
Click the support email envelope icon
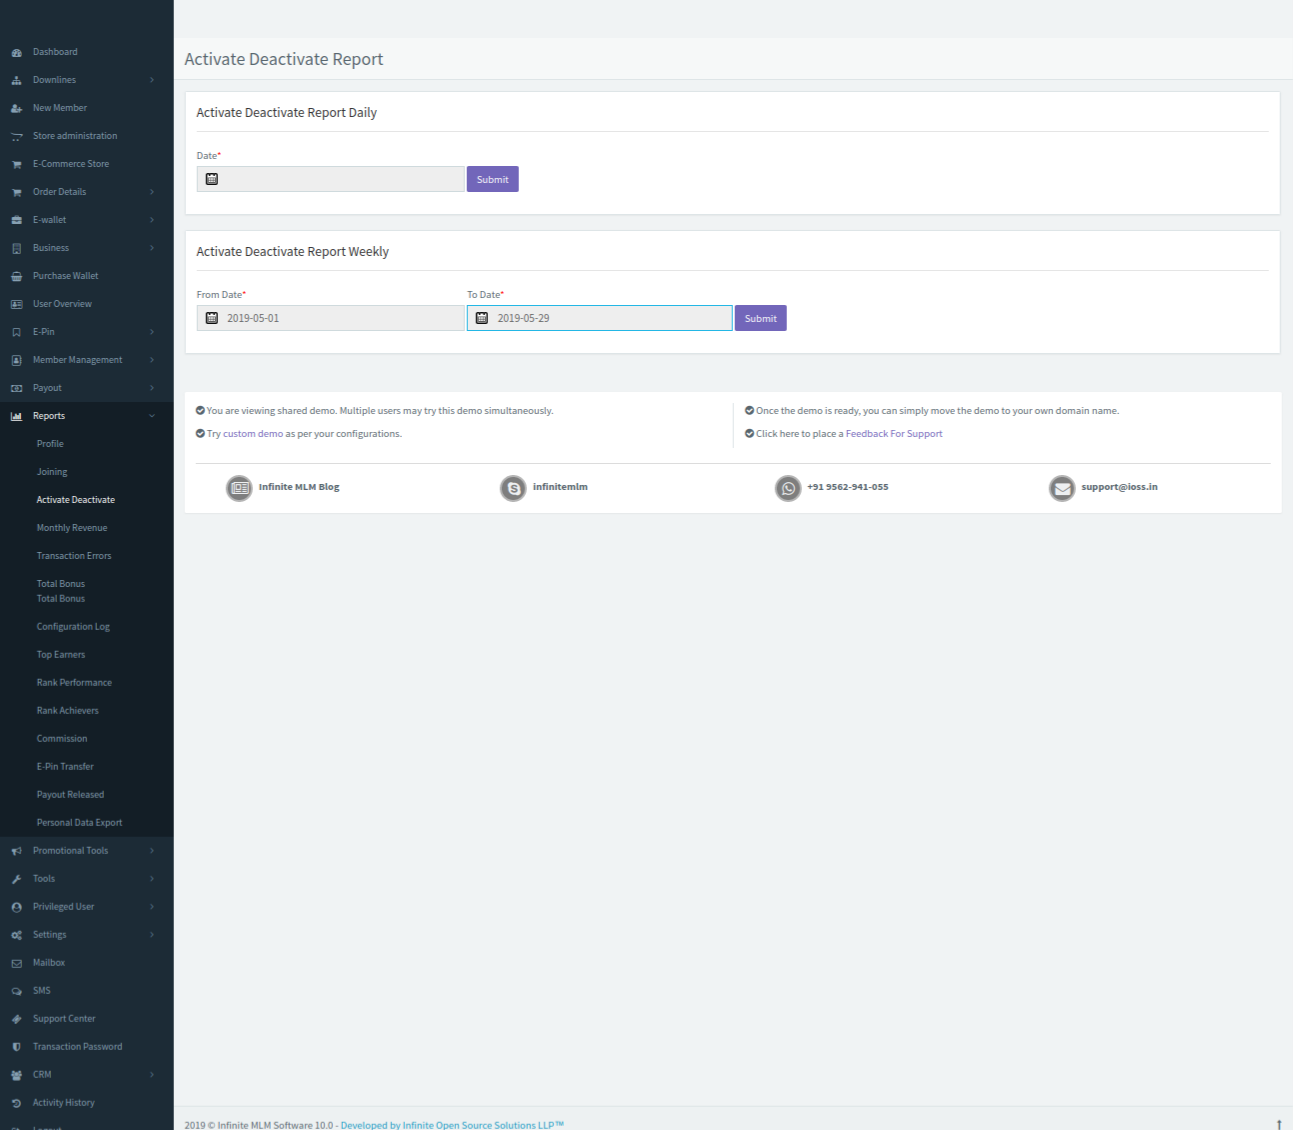point(1062,488)
